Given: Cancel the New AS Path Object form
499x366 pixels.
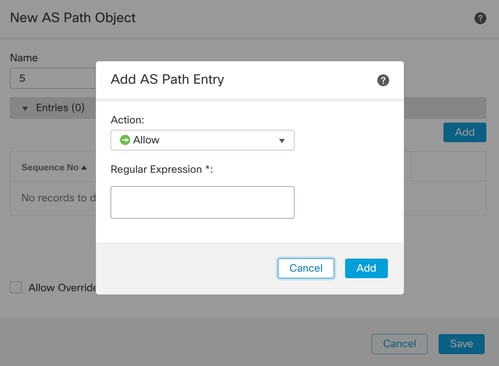Looking at the screenshot, I should pos(399,344).
